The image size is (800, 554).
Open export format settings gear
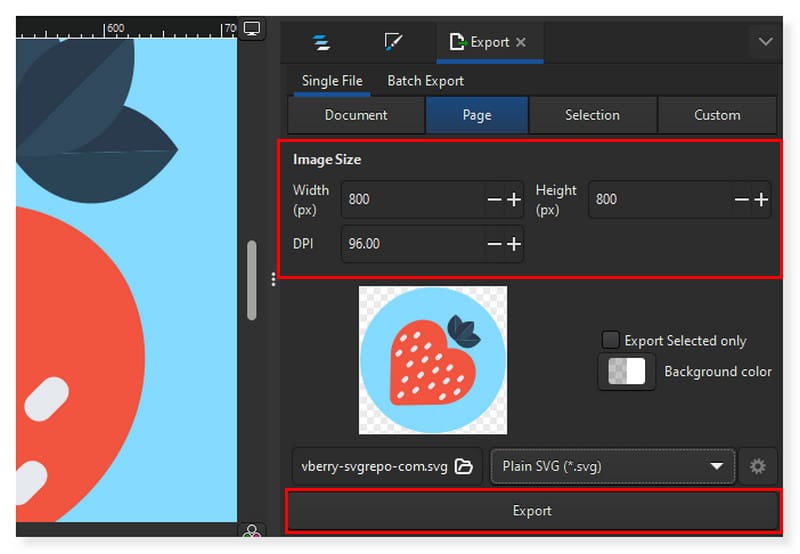(757, 467)
